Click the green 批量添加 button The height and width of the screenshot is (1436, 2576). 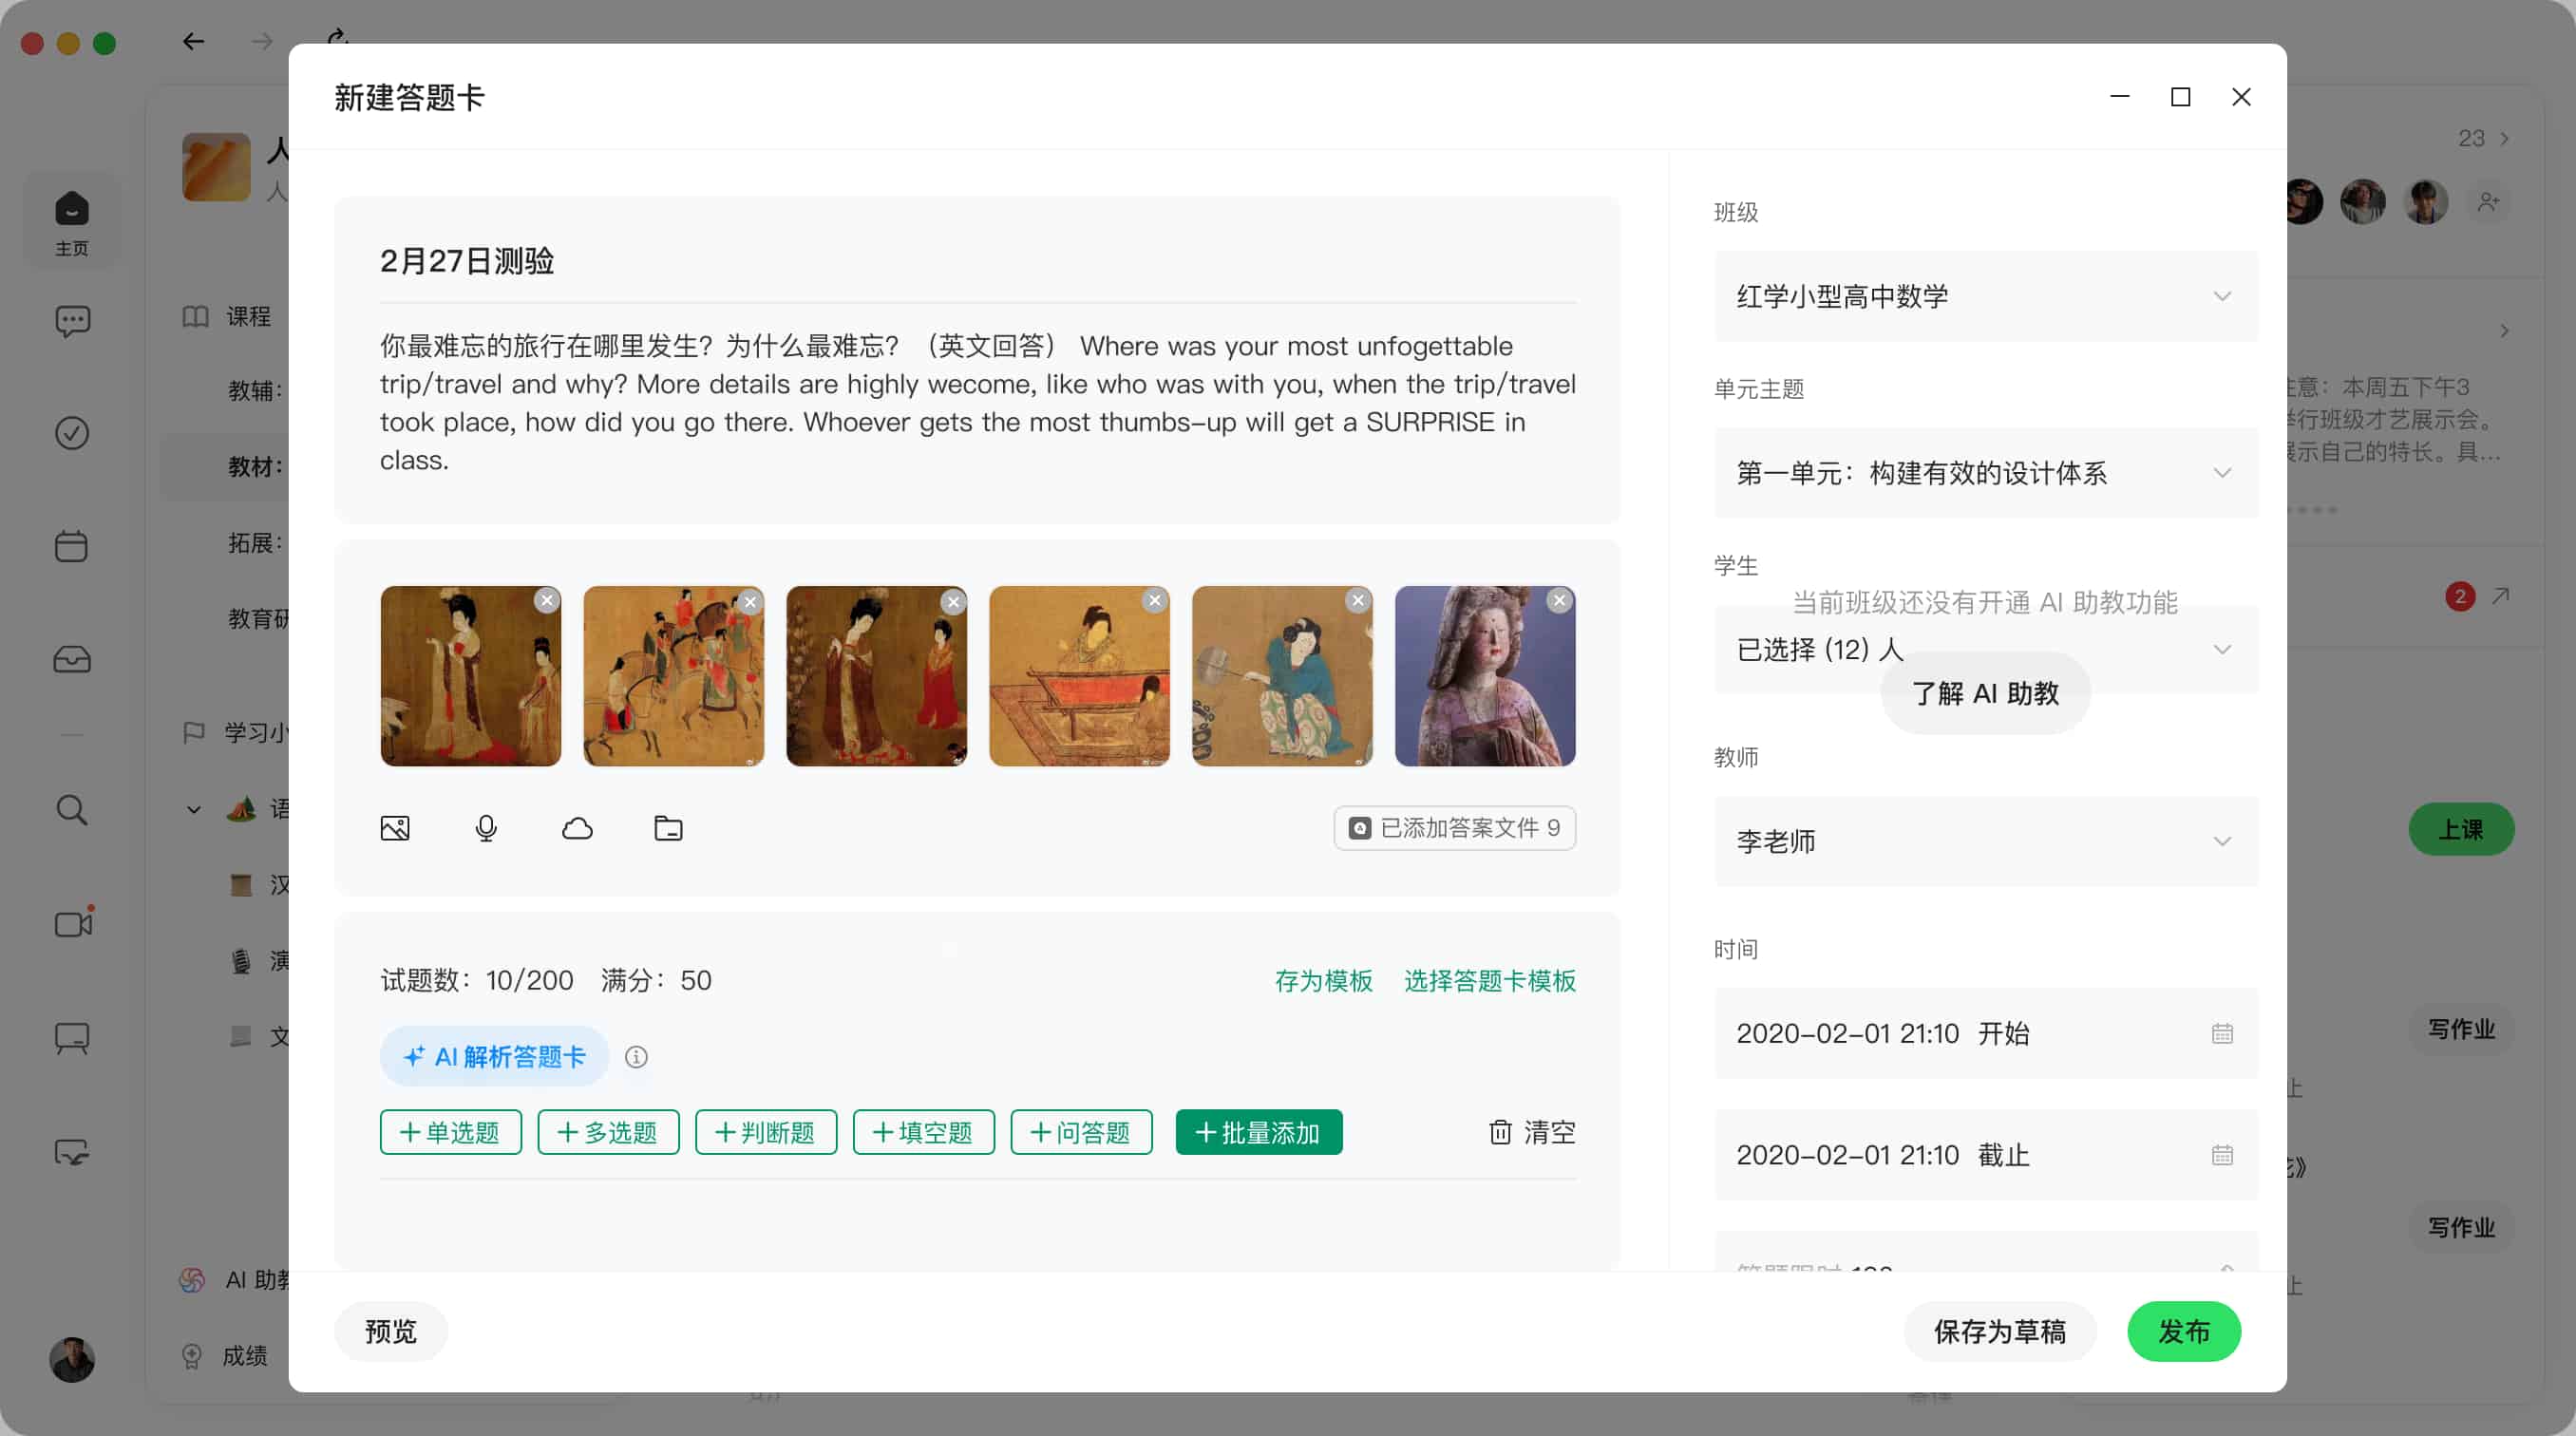(x=1259, y=1132)
